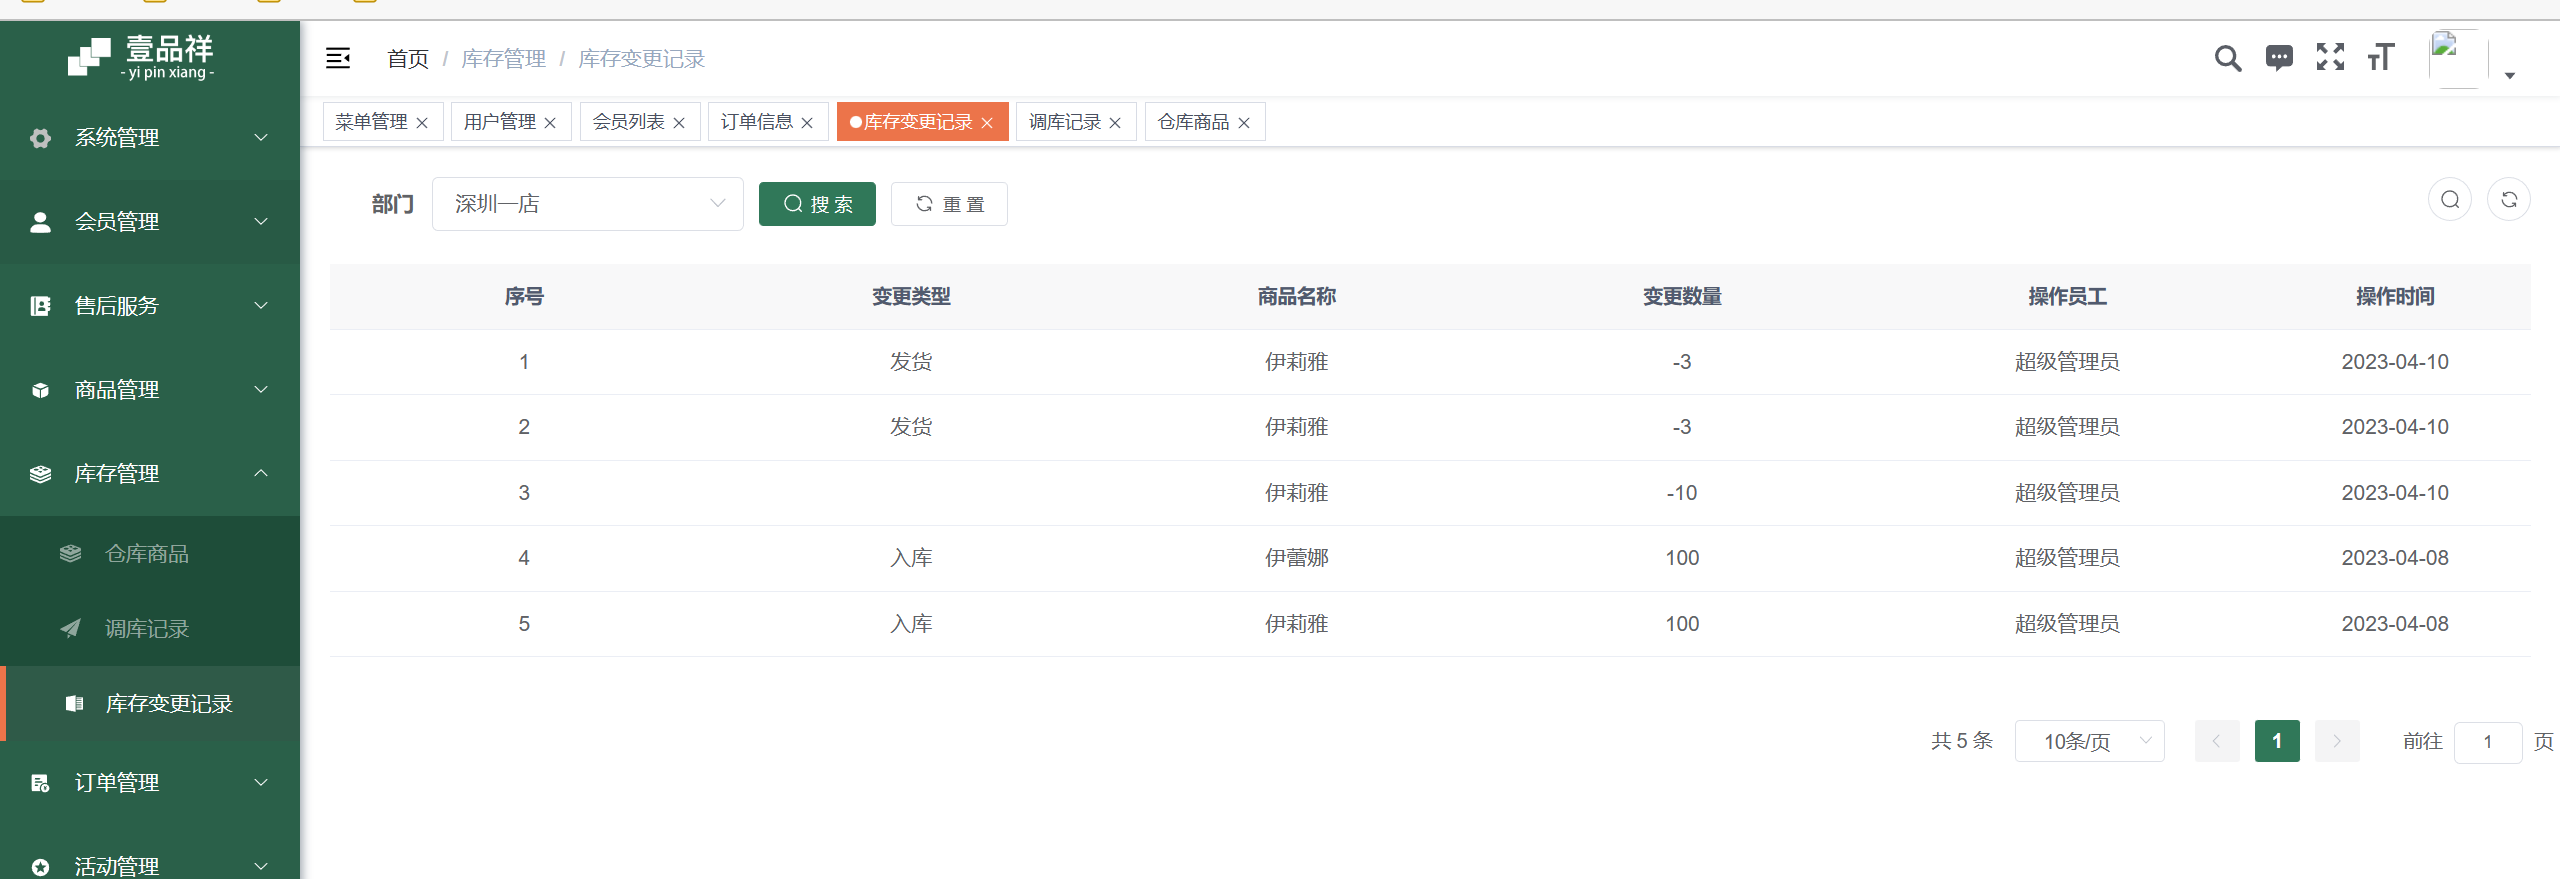Select 库存变更记录 in the sidebar

tap(150, 704)
